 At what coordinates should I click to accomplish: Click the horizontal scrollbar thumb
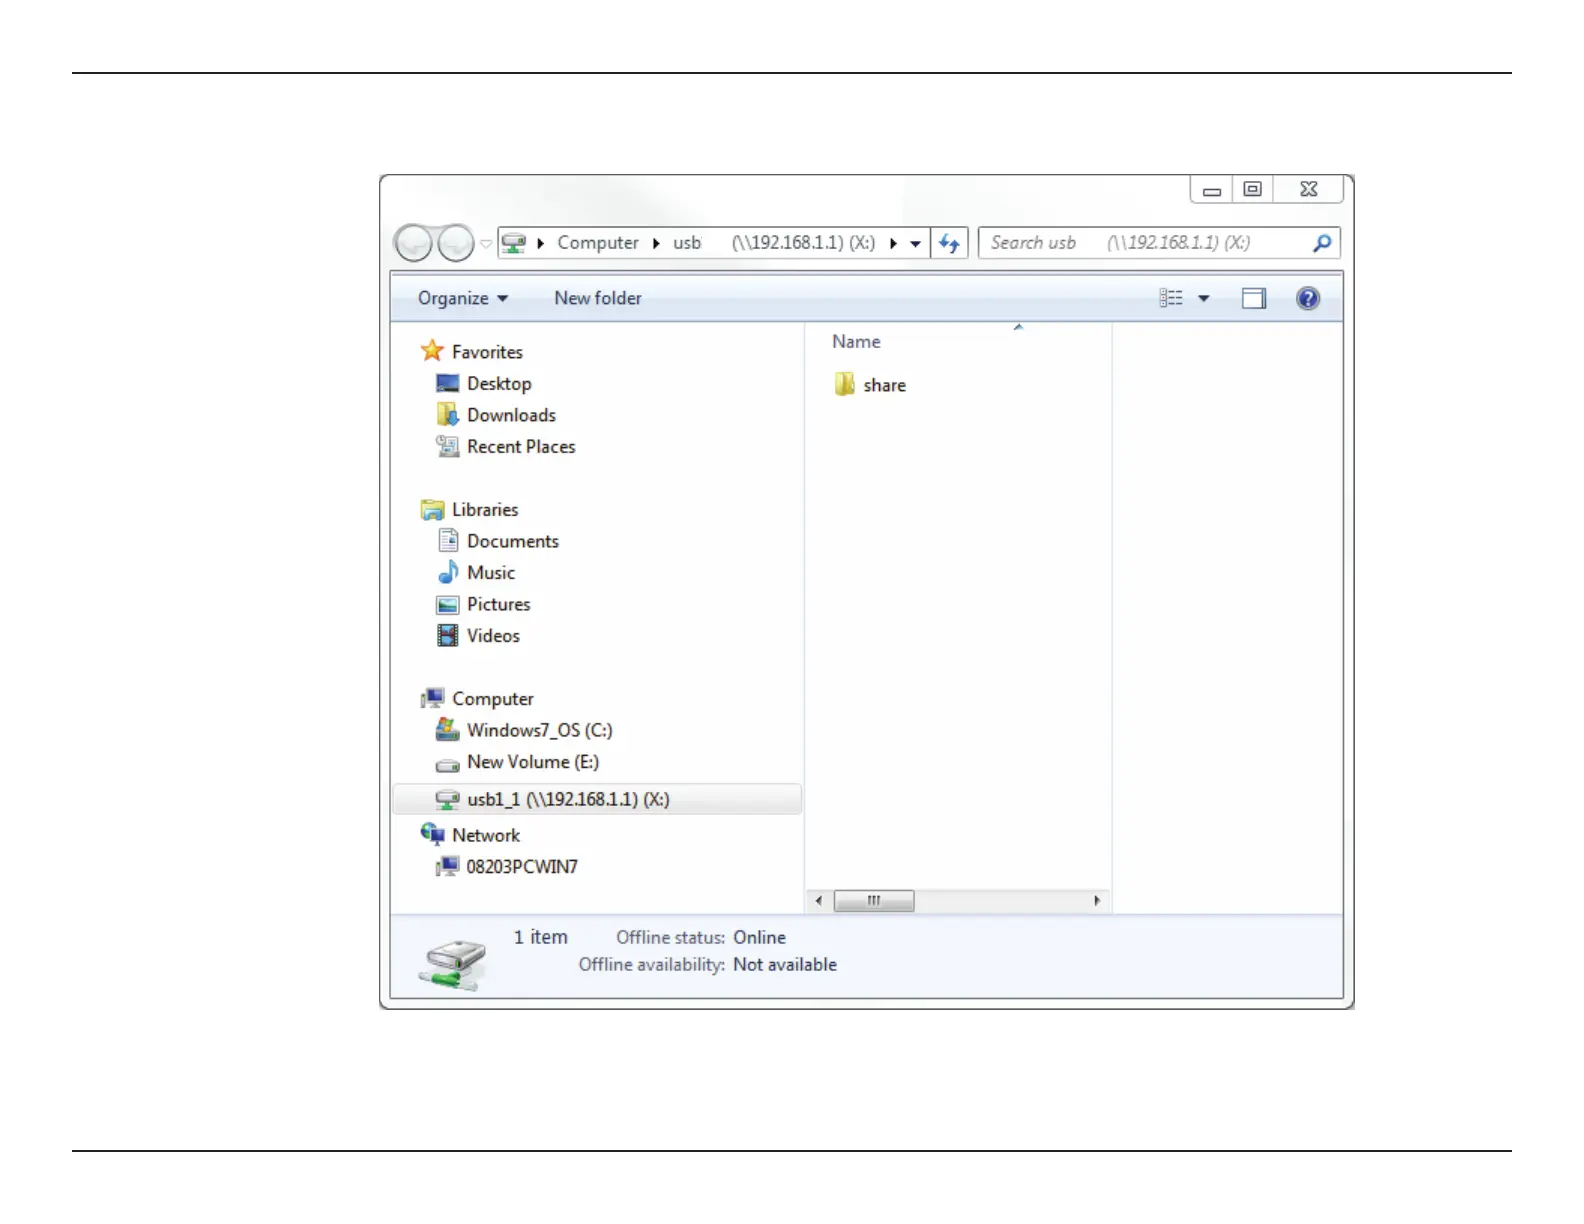874,901
